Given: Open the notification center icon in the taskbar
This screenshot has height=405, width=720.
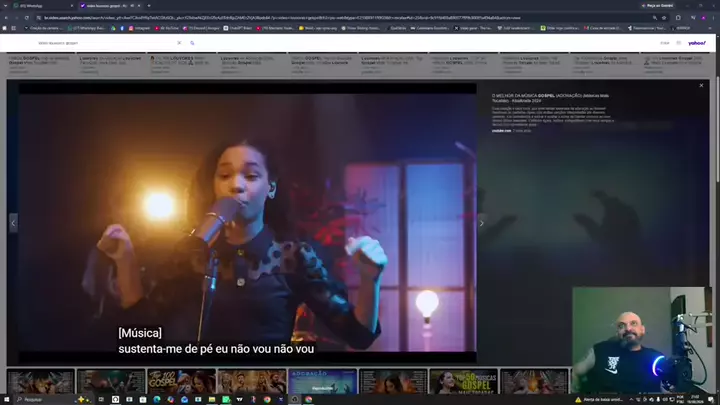Looking at the screenshot, I should point(711,399).
